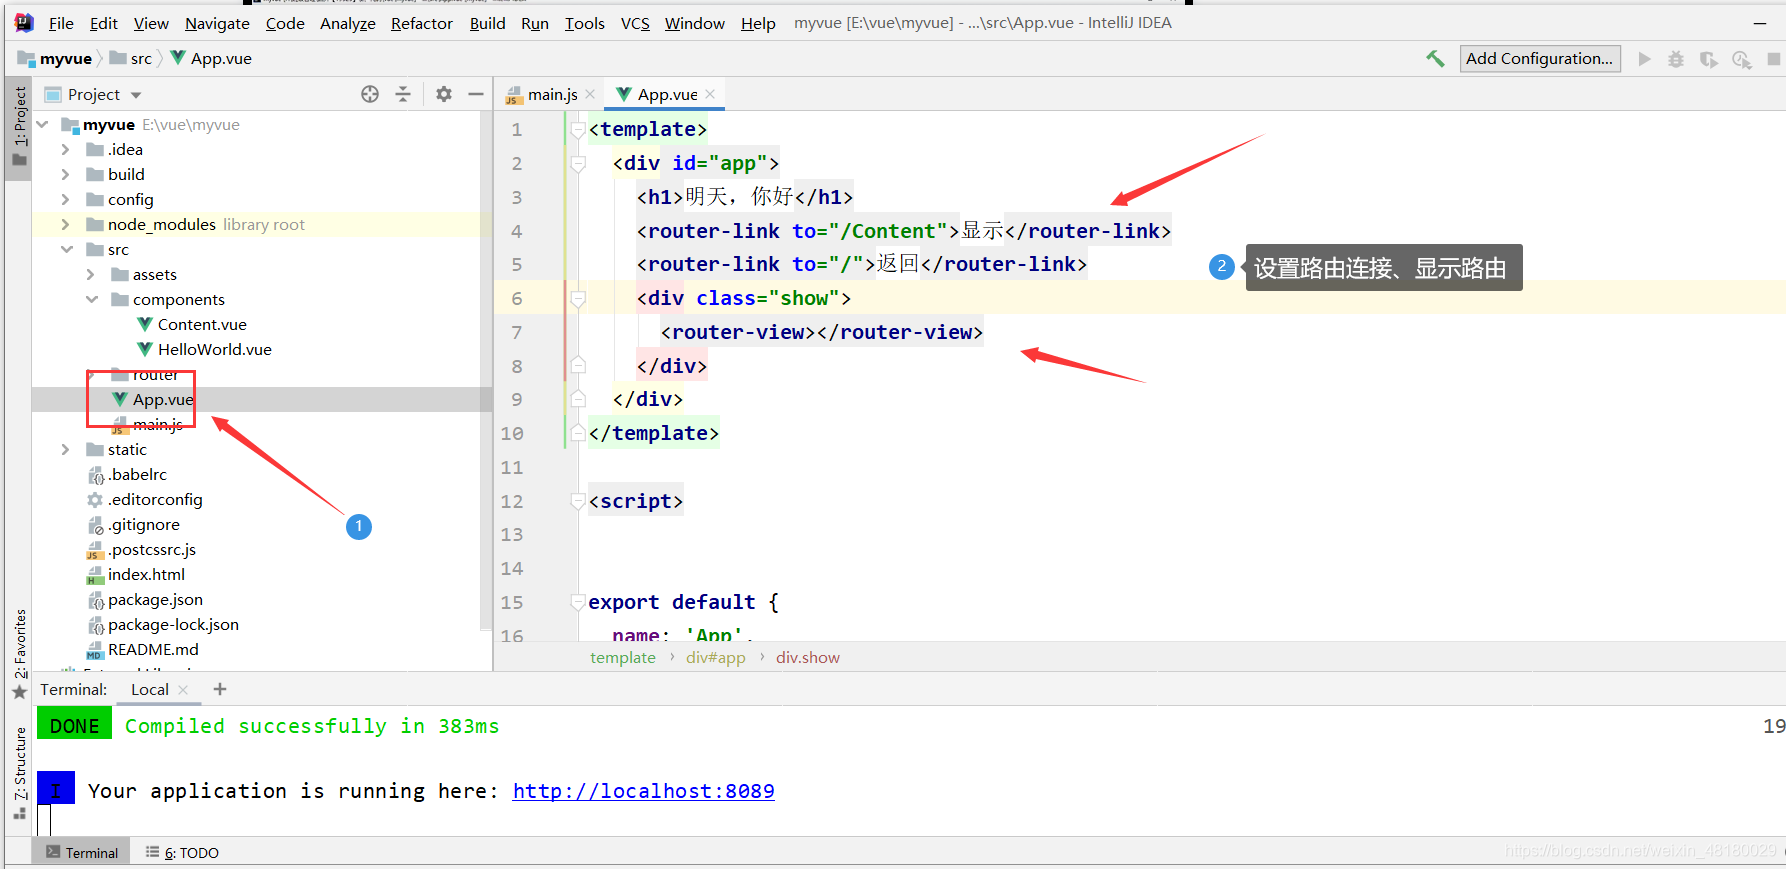
Task: Open the Navigate menu
Action: tap(217, 23)
